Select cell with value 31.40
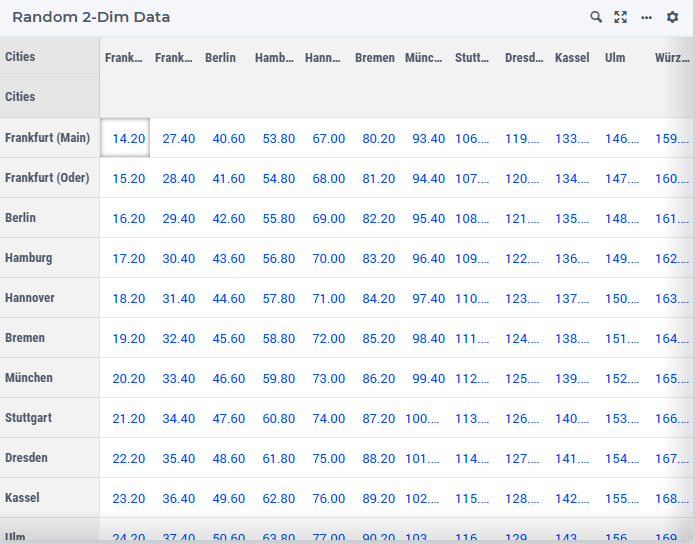 tap(175, 298)
